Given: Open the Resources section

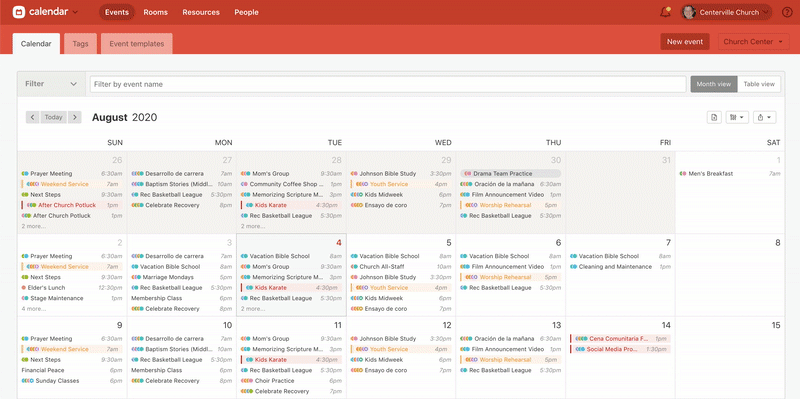Looking at the screenshot, I should pos(201,12).
